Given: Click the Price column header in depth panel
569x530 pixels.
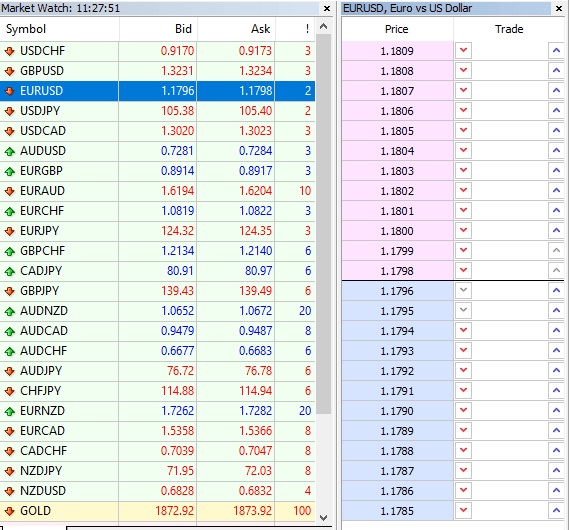Looking at the screenshot, I should (x=397, y=29).
